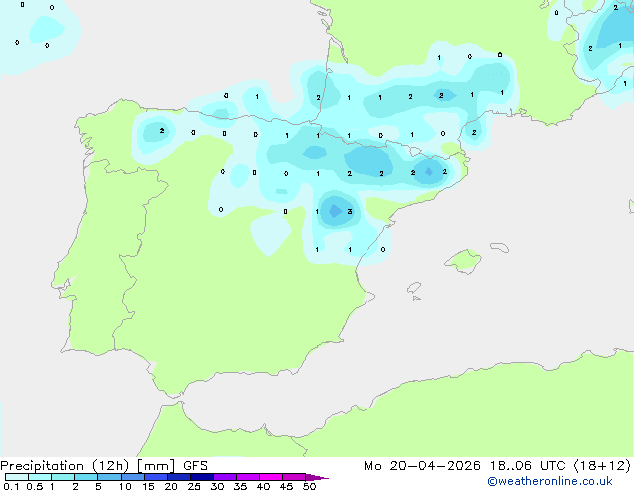The image size is (634, 490).
Task: Click the "0.1" legend label
Action: (11, 486)
